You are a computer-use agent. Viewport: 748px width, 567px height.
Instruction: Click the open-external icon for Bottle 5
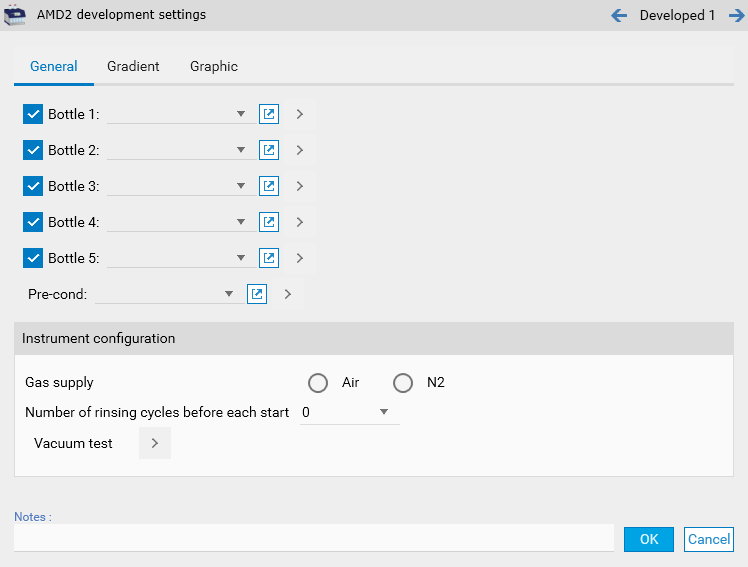click(269, 258)
